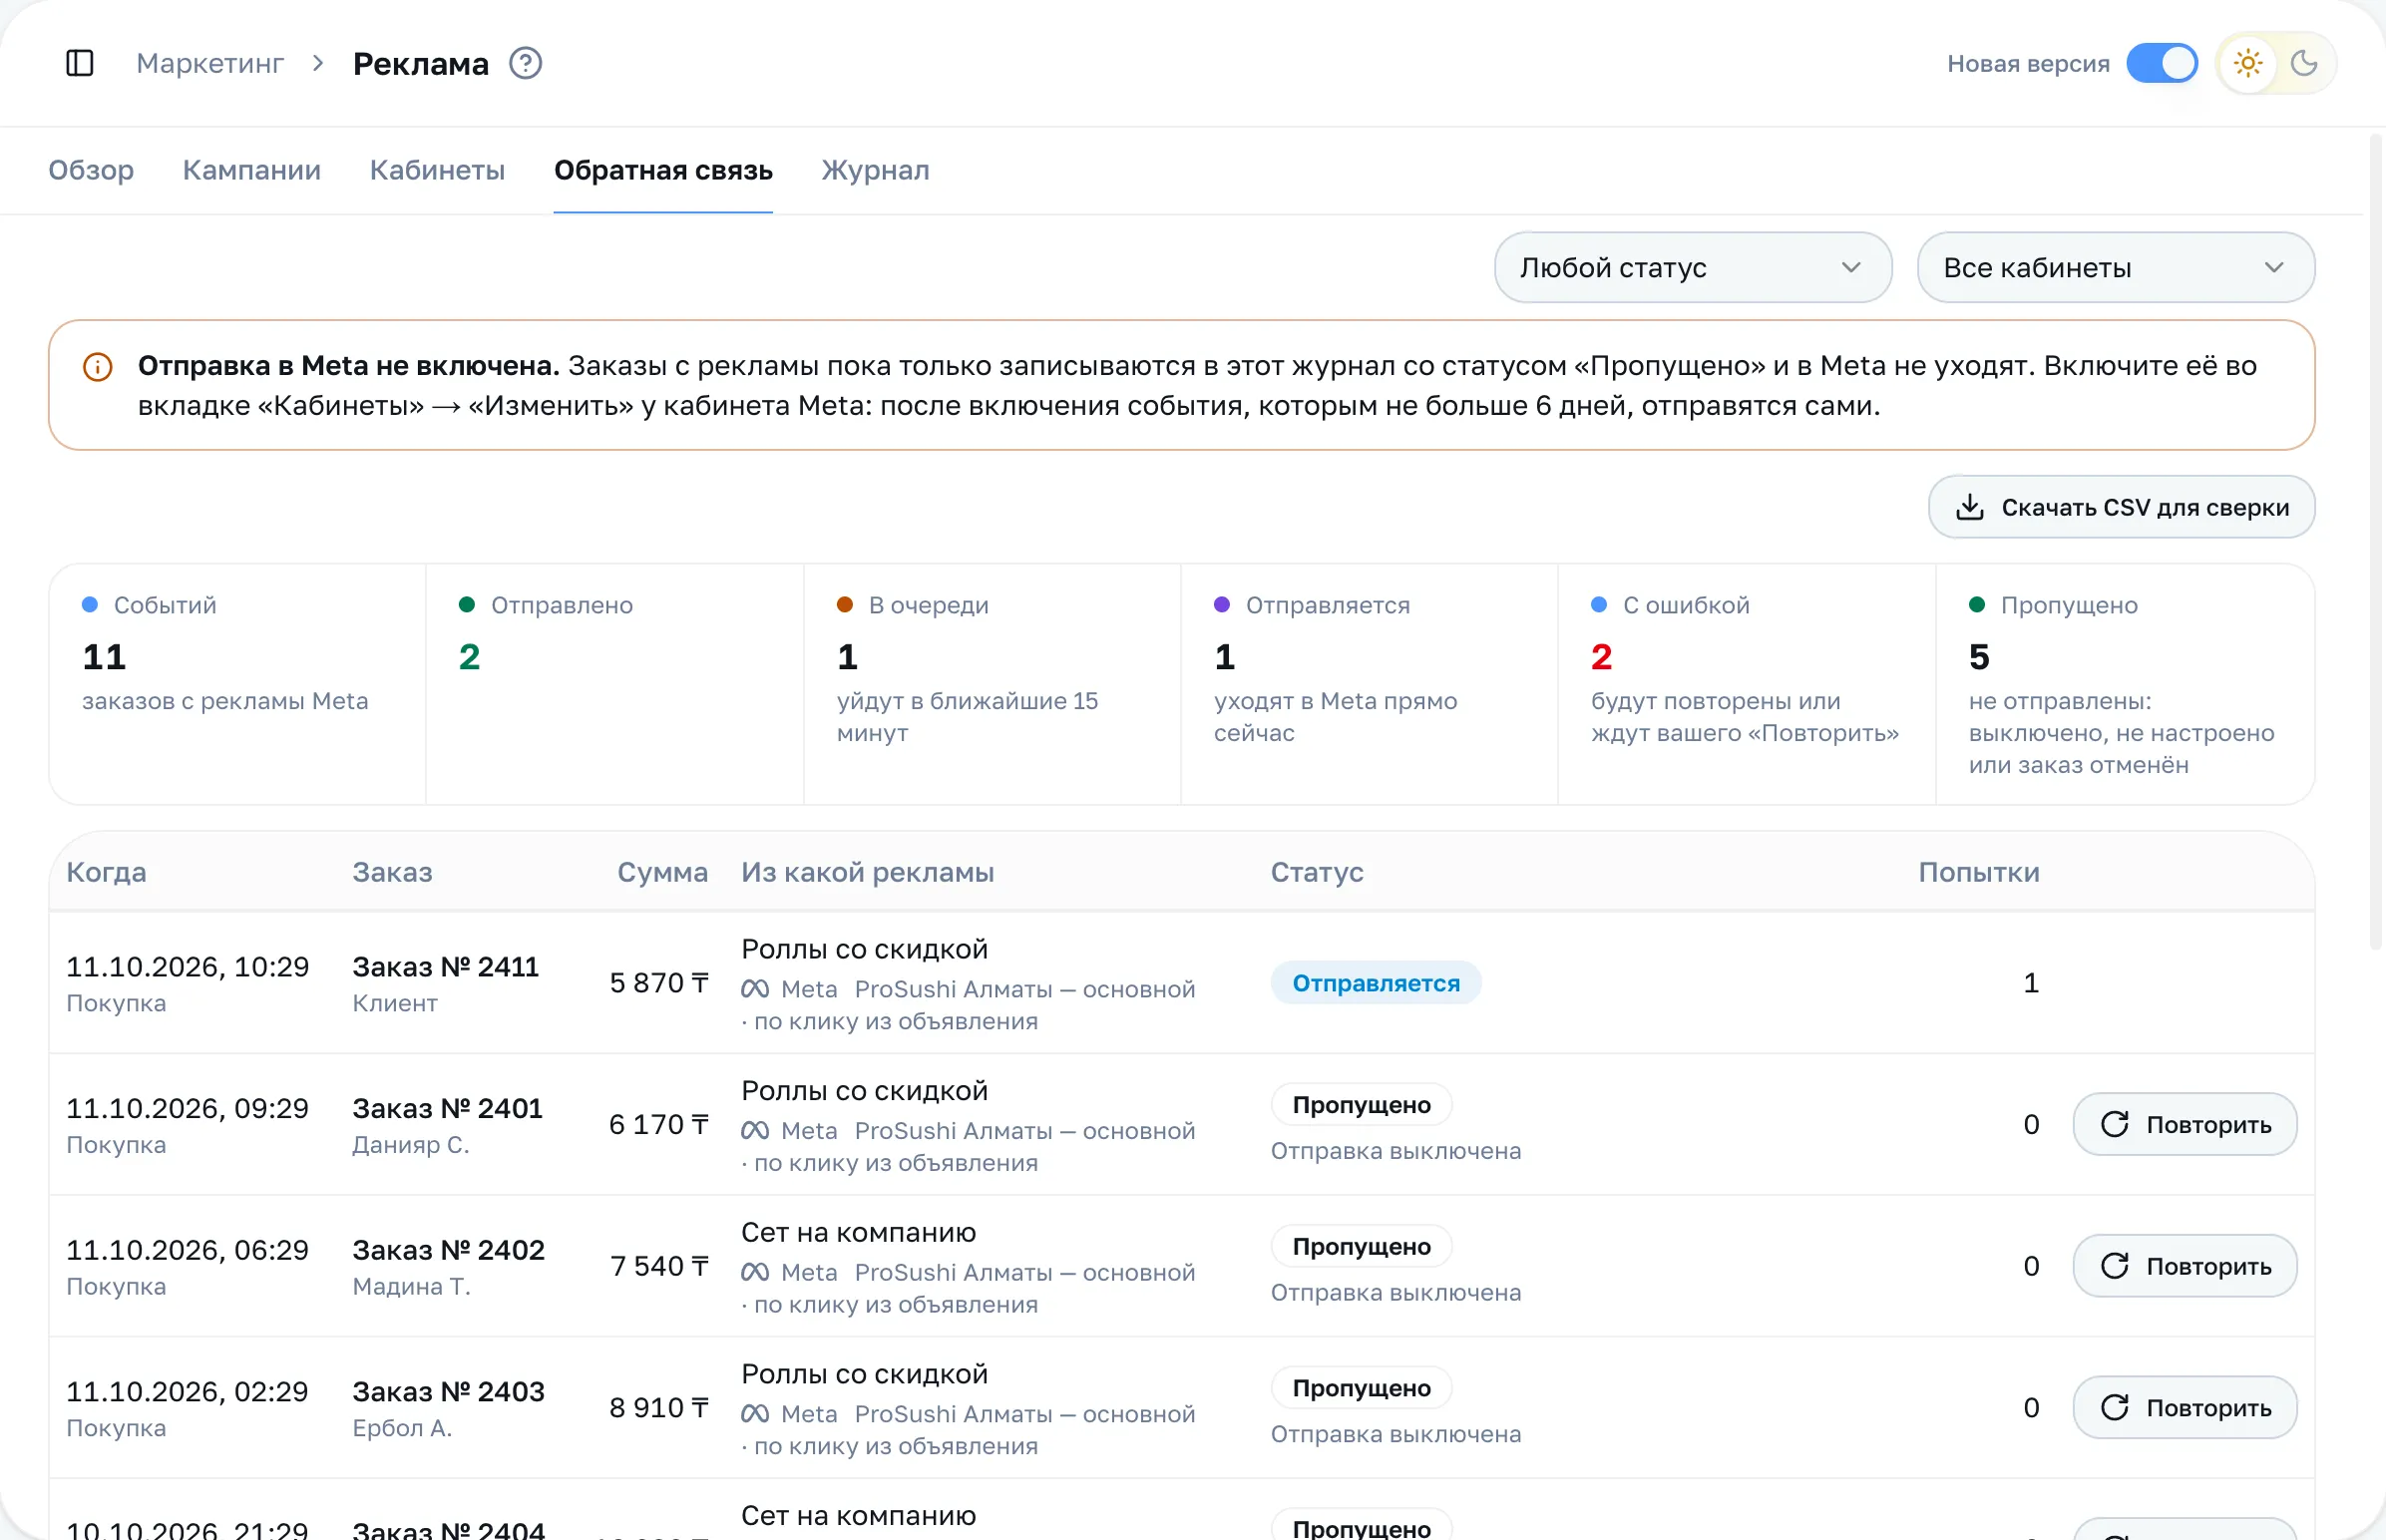Toggle the Новая версия switch

point(2161,63)
